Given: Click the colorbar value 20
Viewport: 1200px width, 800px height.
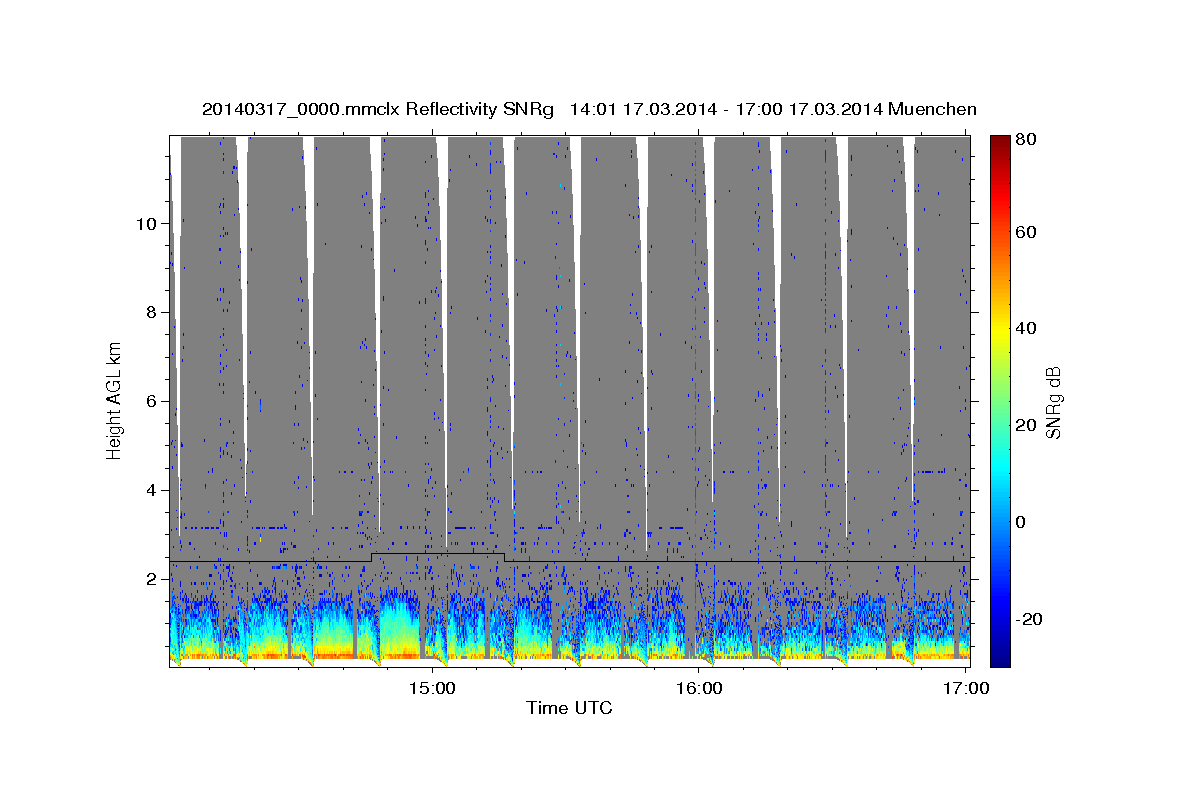Looking at the screenshot, I should click(1025, 425).
